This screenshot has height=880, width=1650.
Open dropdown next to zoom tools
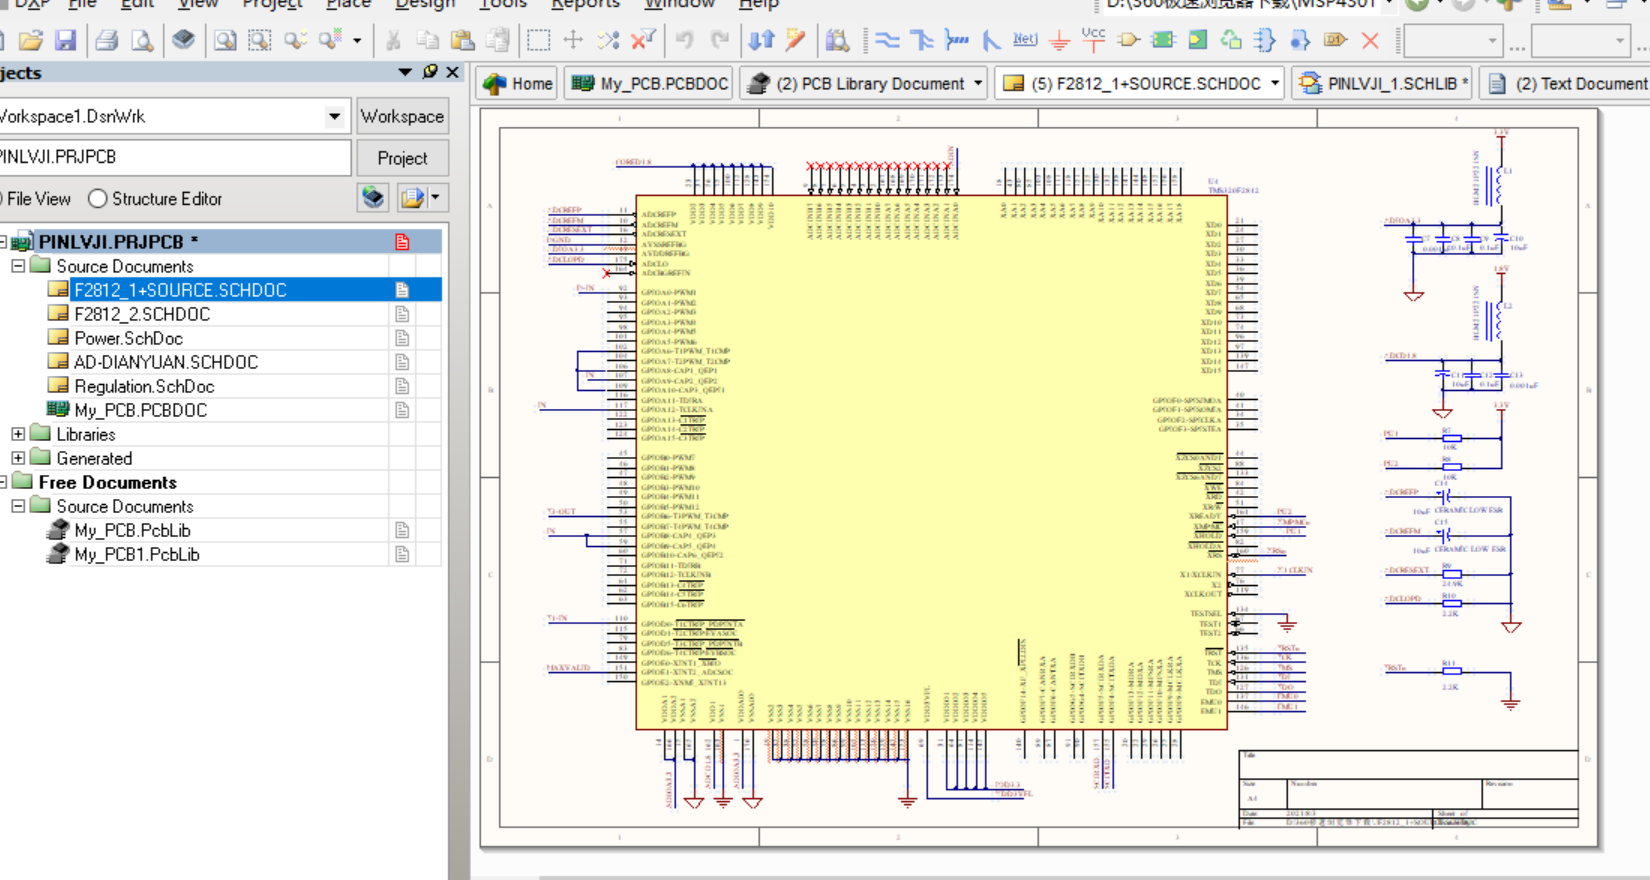(357, 41)
